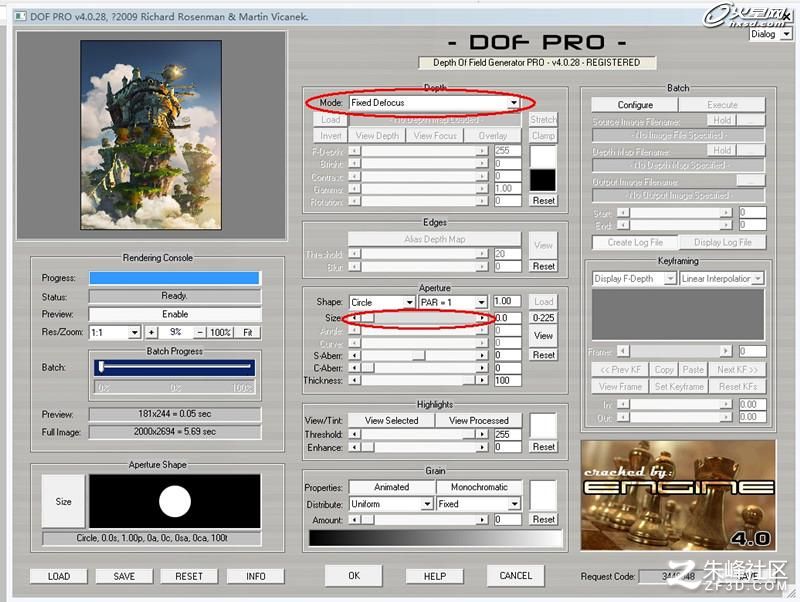The height and width of the screenshot is (602, 800).
Task: Click the LOAD settings button
Action: point(59,576)
